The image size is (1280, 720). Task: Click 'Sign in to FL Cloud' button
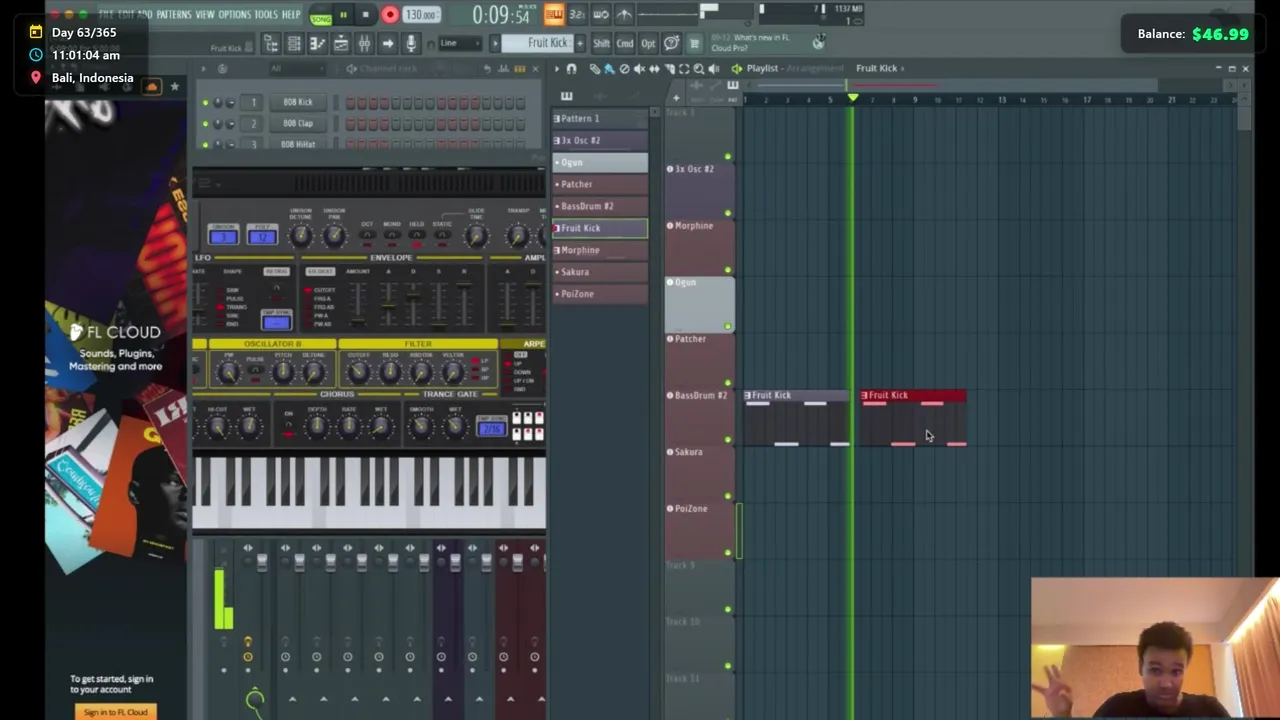pyautogui.click(x=115, y=712)
